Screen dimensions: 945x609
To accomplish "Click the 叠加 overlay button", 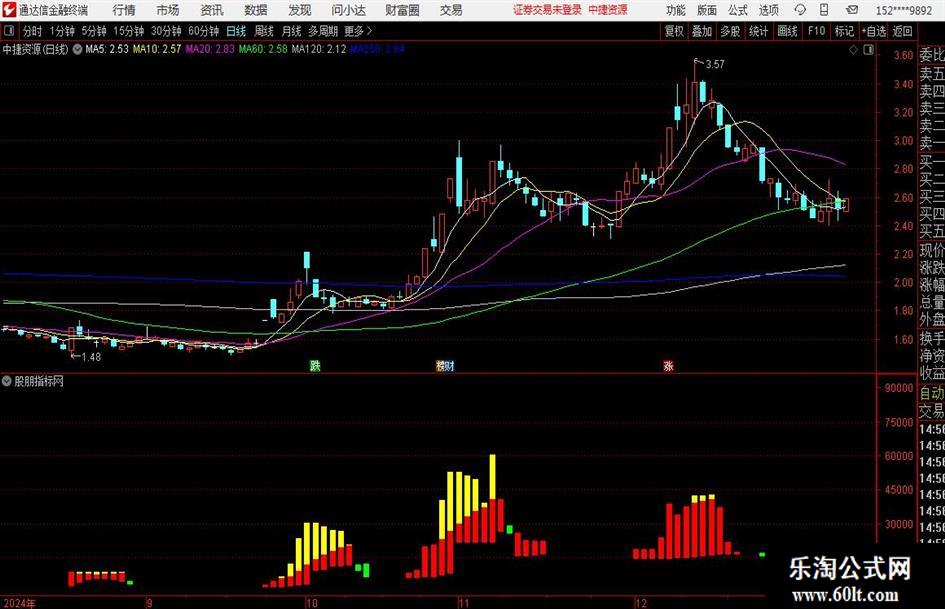I will (702, 31).
